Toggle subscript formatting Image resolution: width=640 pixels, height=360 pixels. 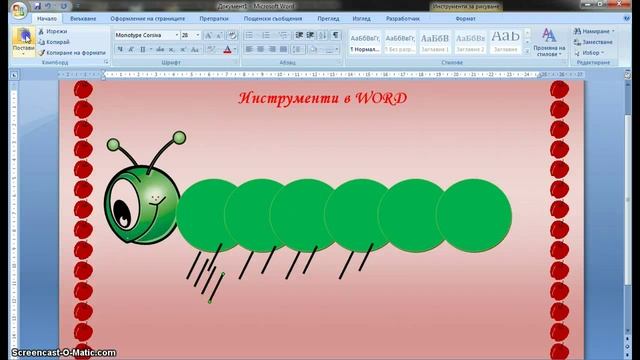[172, 49]
